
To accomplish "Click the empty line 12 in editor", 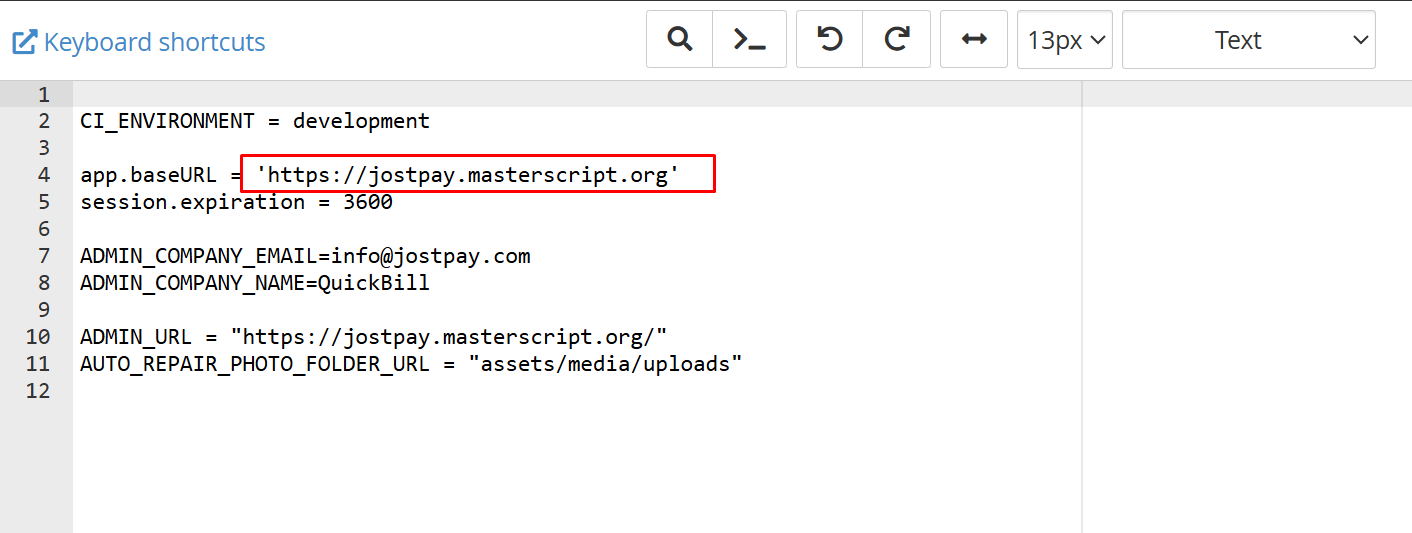I will pos(400,391).
